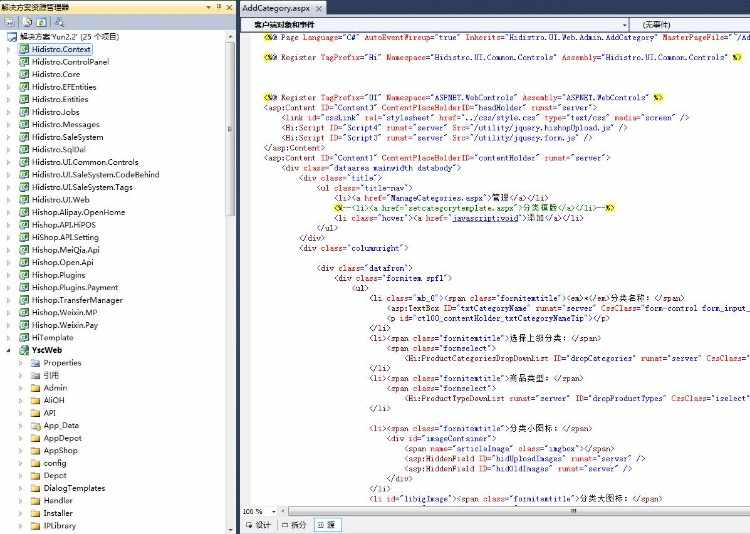Image resolution: width=750 pixels, height=534 pixels.
Task: Click the Show All Files toolbar icon
Action: click(28, 22)
